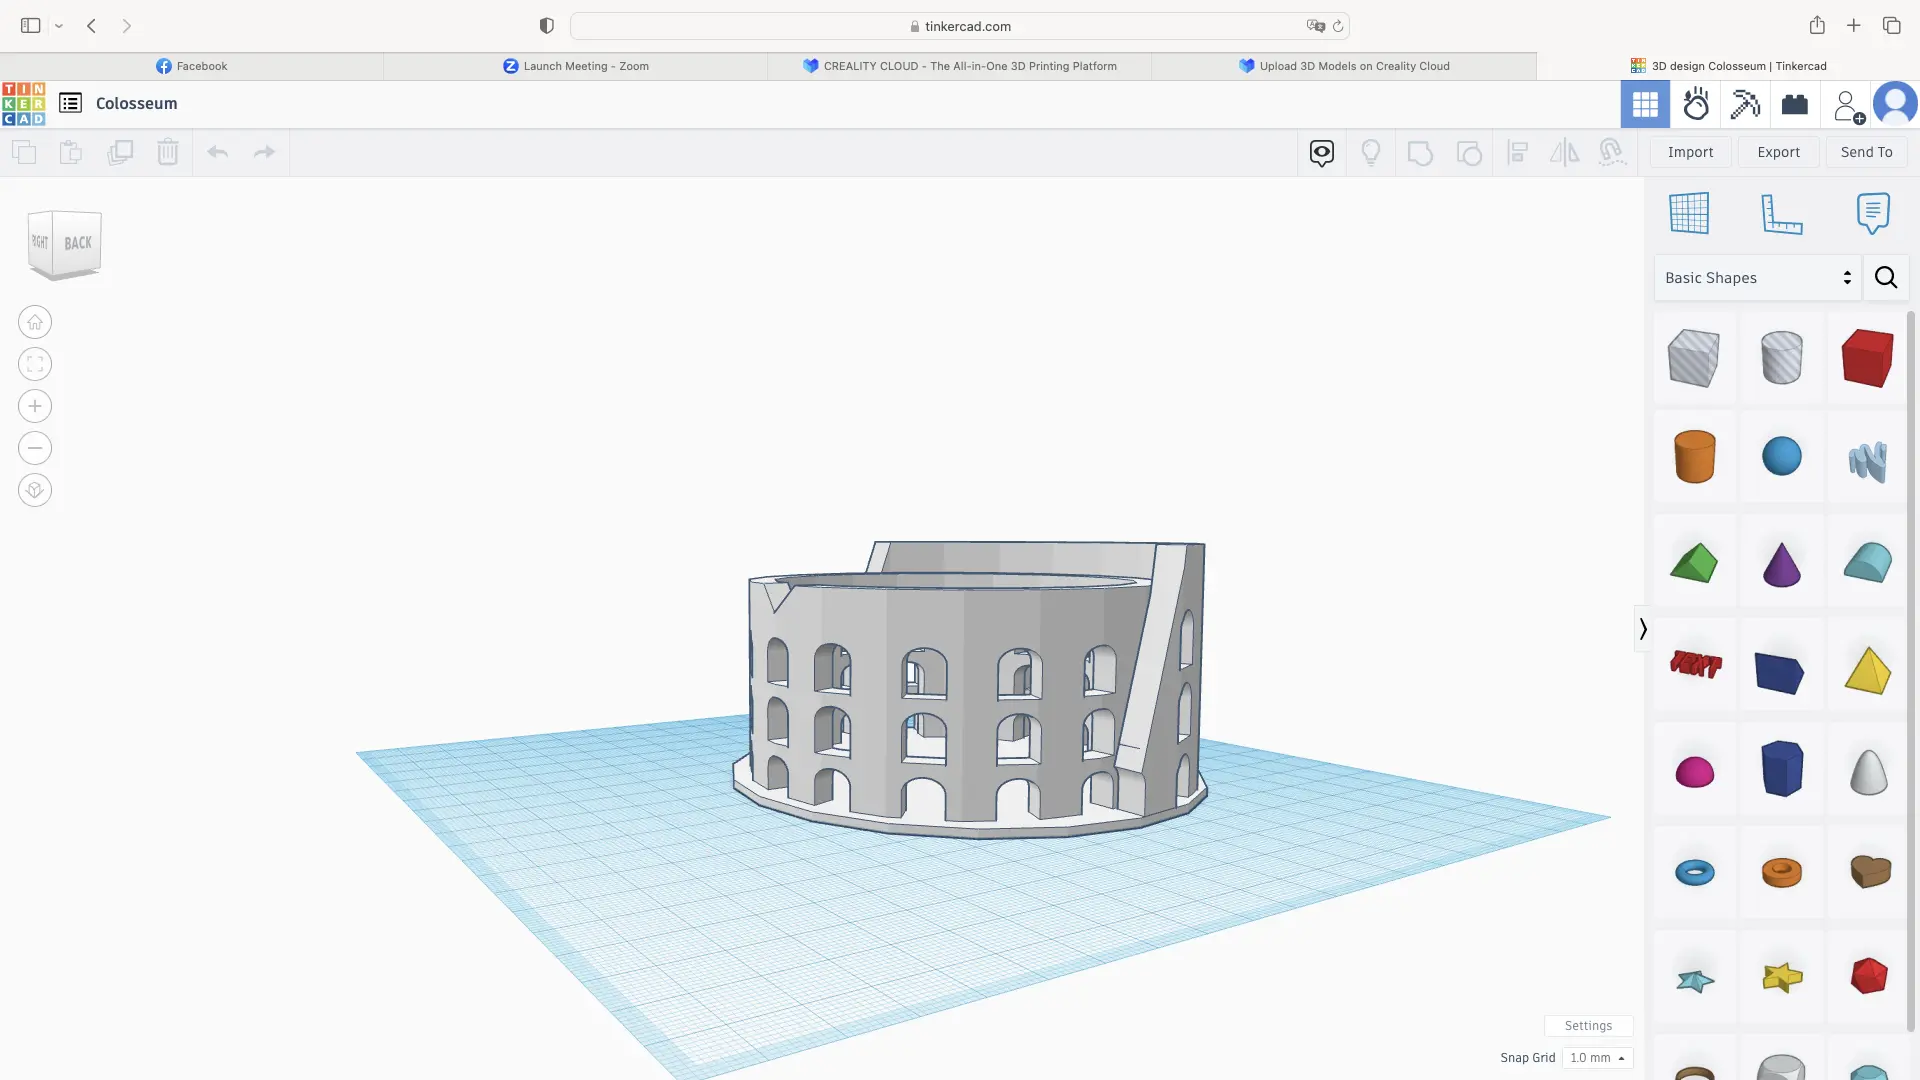Screen dimensions: 1920x1080
Task: Select the red Text shape
Action: pyautogui.click(x=1695, y=664)
